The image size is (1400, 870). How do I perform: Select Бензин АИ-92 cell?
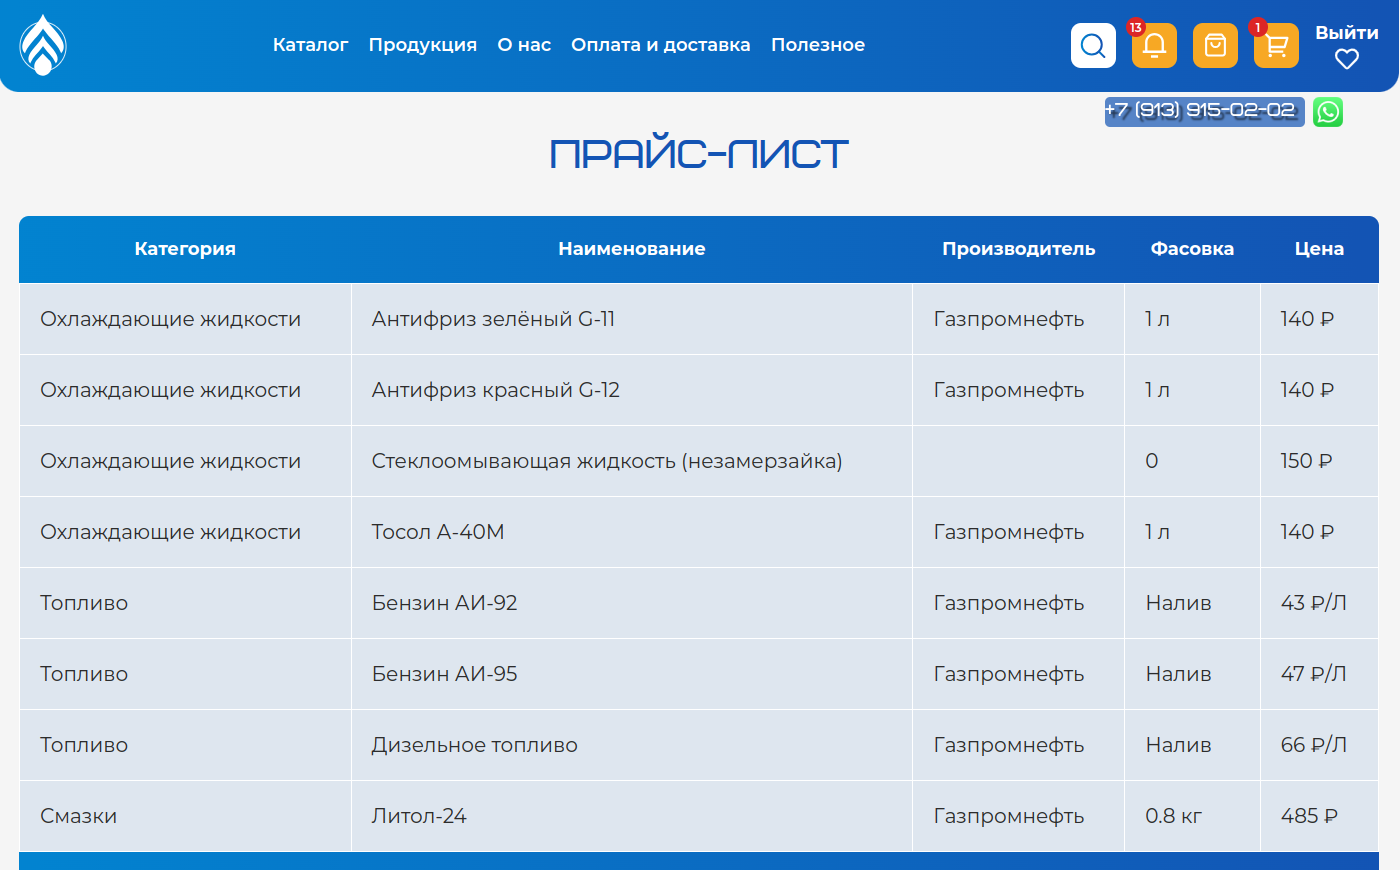[x=632, y=603]
